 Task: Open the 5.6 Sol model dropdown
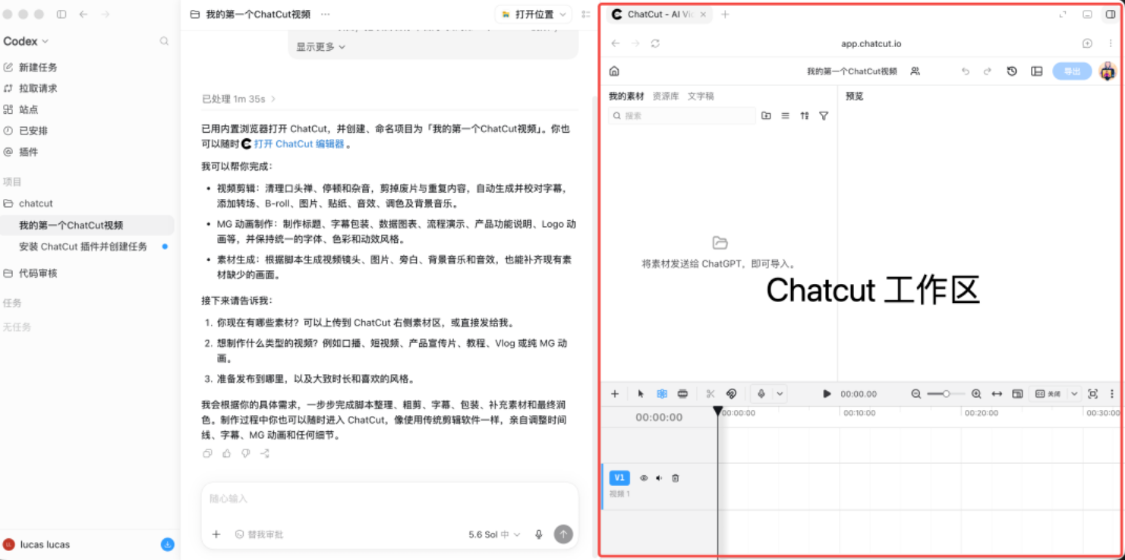pos(494,535)
